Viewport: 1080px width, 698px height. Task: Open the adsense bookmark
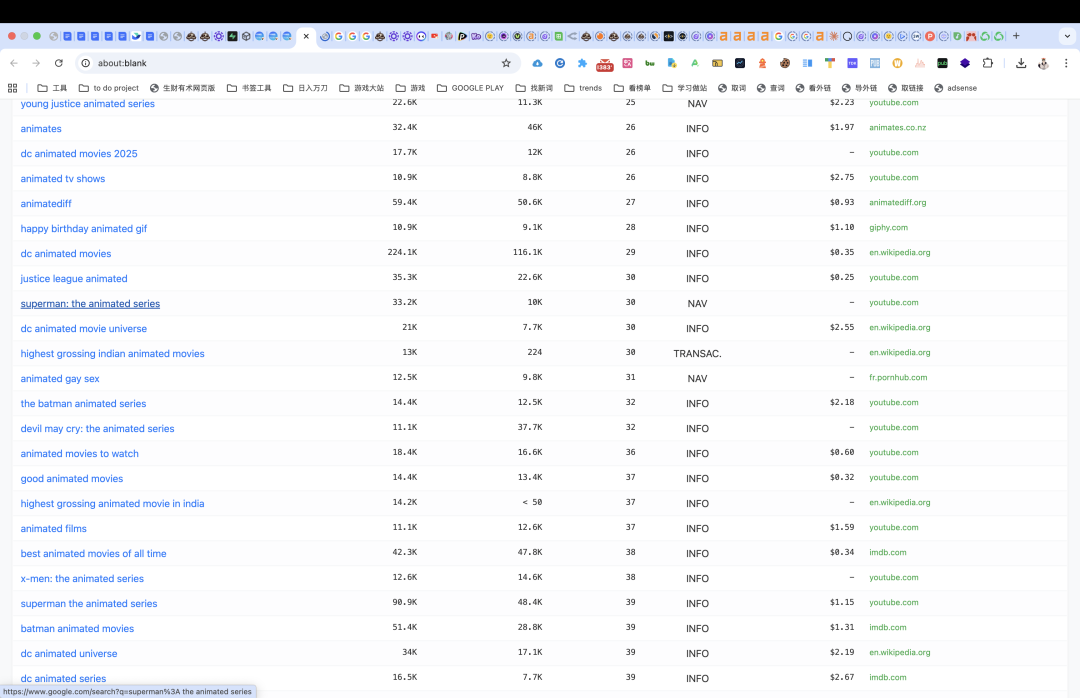pyautogui.click(x=955, y=88)
